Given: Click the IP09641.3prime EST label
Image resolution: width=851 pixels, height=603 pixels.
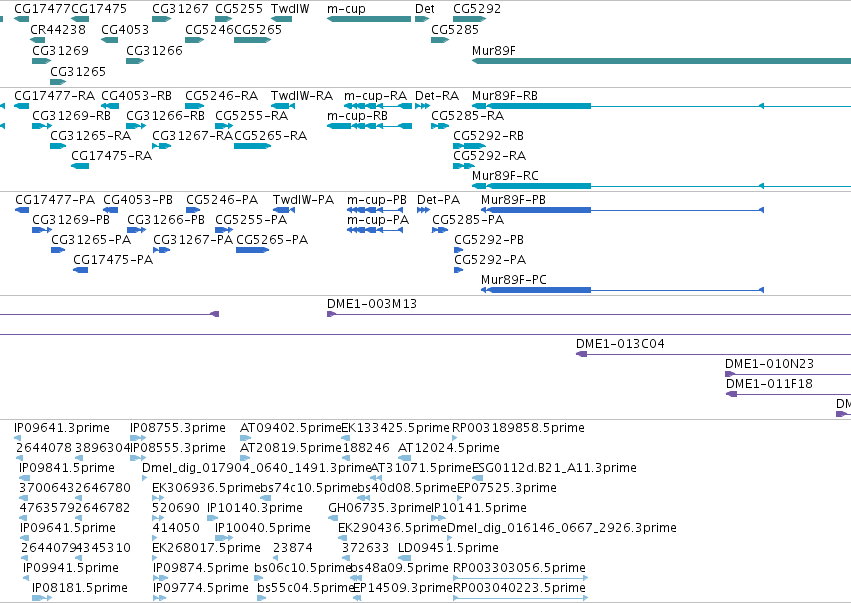Looking at the screenshot, I should [x=62, y=428].
